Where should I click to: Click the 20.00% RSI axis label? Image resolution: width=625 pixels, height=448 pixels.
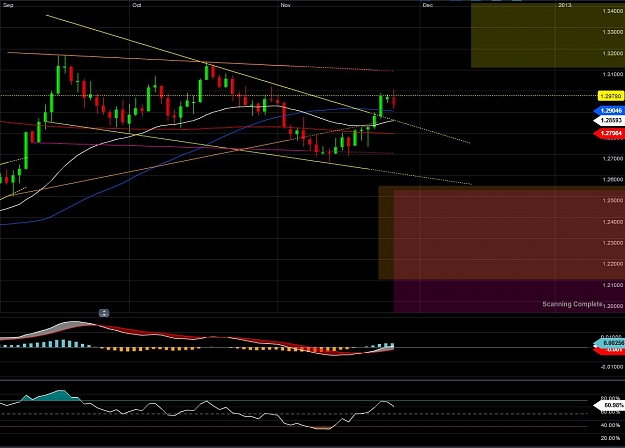[610, 438]
